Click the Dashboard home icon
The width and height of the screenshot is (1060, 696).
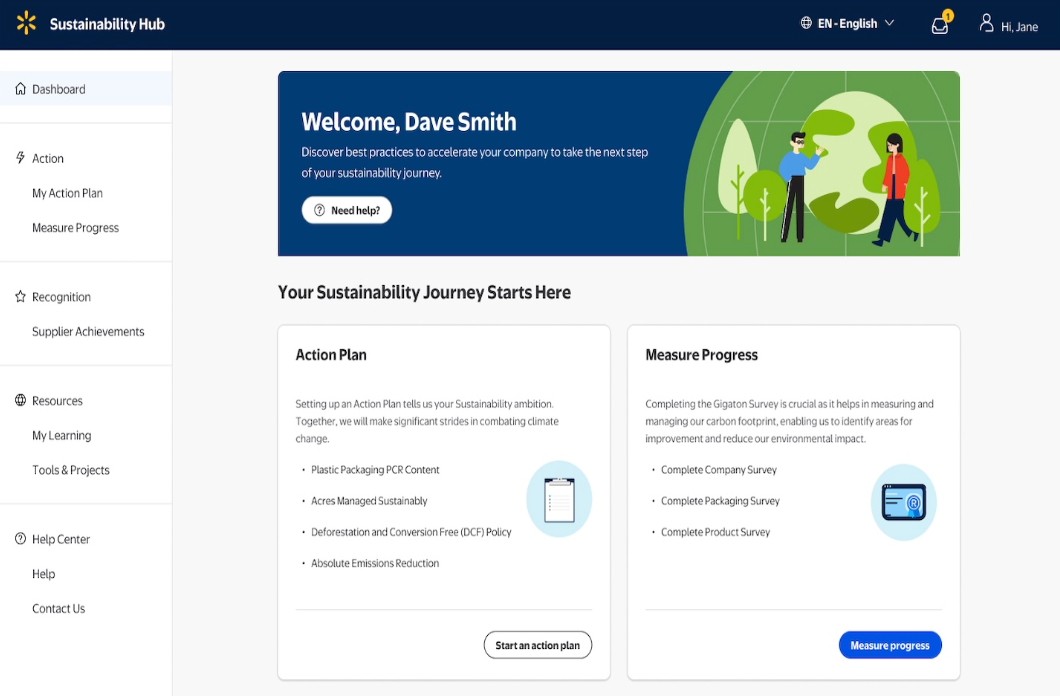[x=20, y=89]
